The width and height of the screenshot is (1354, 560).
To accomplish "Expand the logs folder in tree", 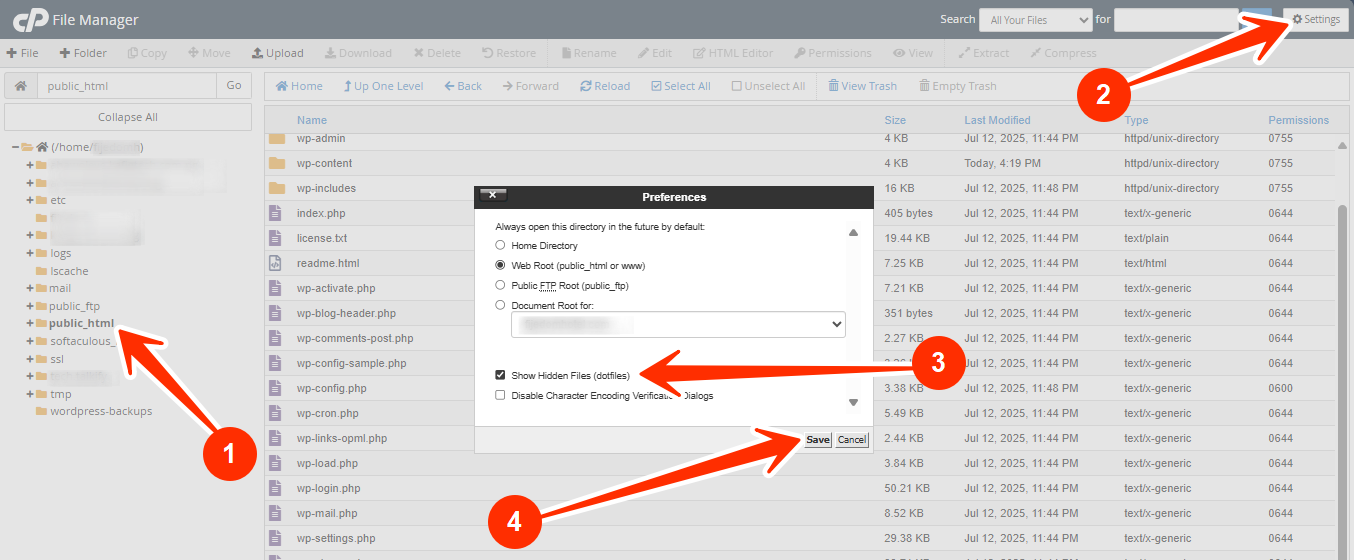I will 30,253.
